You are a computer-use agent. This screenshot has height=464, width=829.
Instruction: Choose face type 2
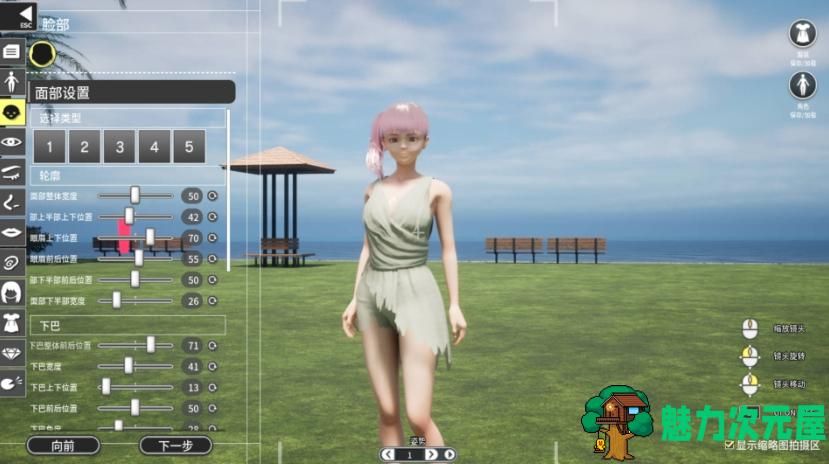(85, 146)
